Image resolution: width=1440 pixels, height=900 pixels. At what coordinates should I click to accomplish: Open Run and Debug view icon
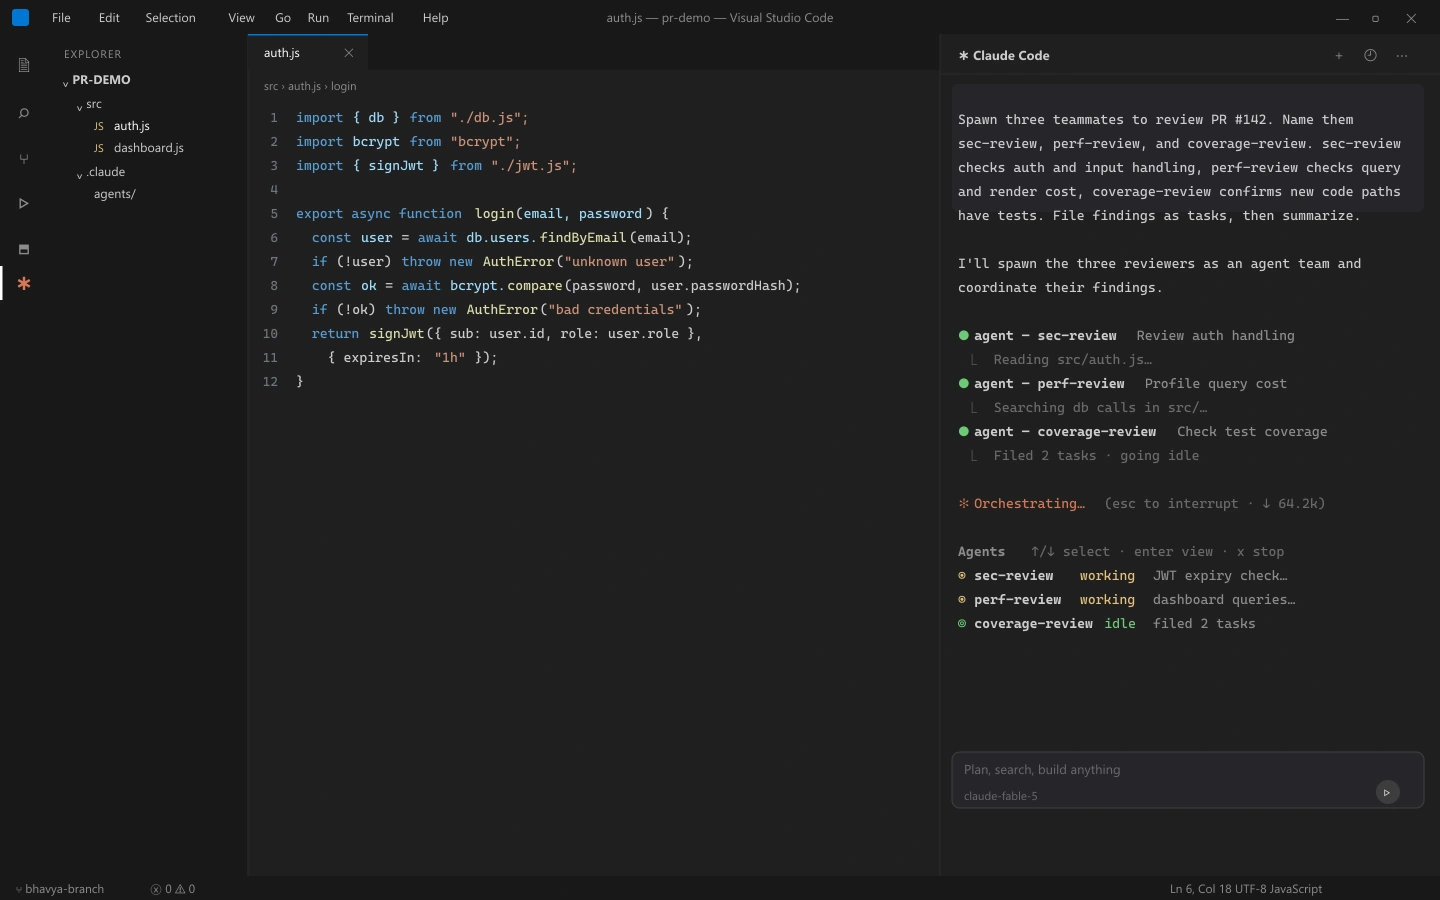(24, 204)
